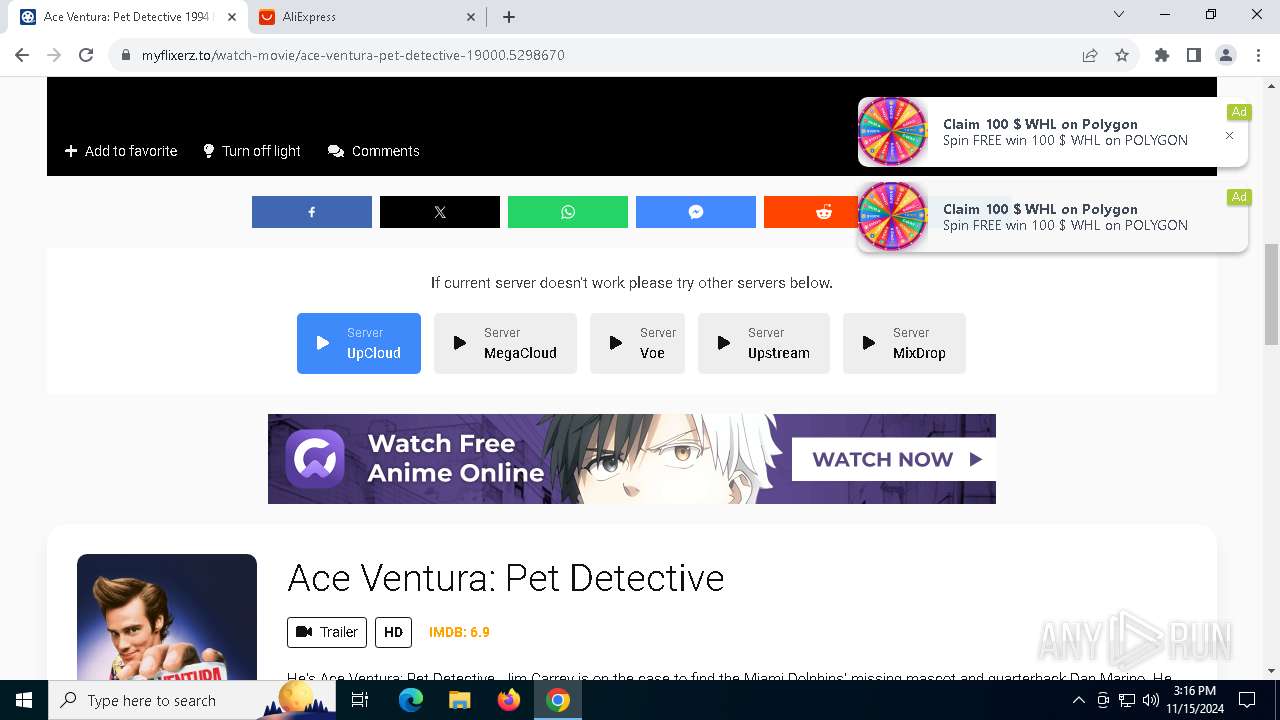Image resolution: width=1280 pixels, height=720 pixels.
Task: Open the Comments section link
Action: [x=374, y=151]
